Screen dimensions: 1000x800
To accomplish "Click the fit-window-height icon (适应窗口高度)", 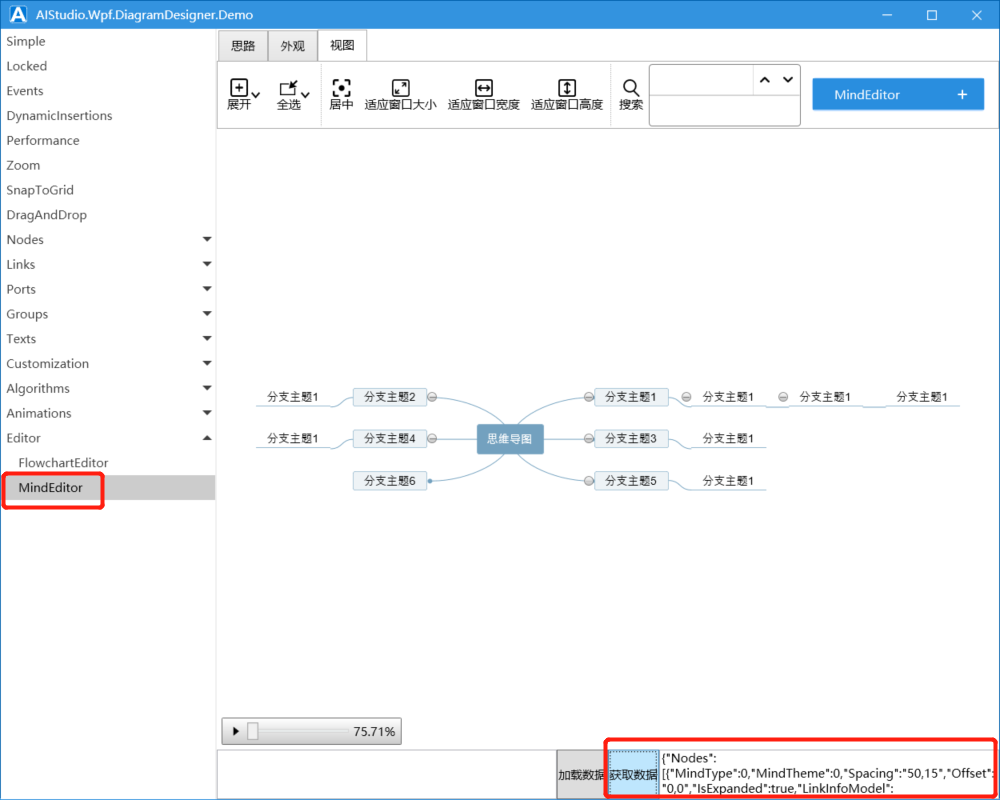I will point(567,88).
